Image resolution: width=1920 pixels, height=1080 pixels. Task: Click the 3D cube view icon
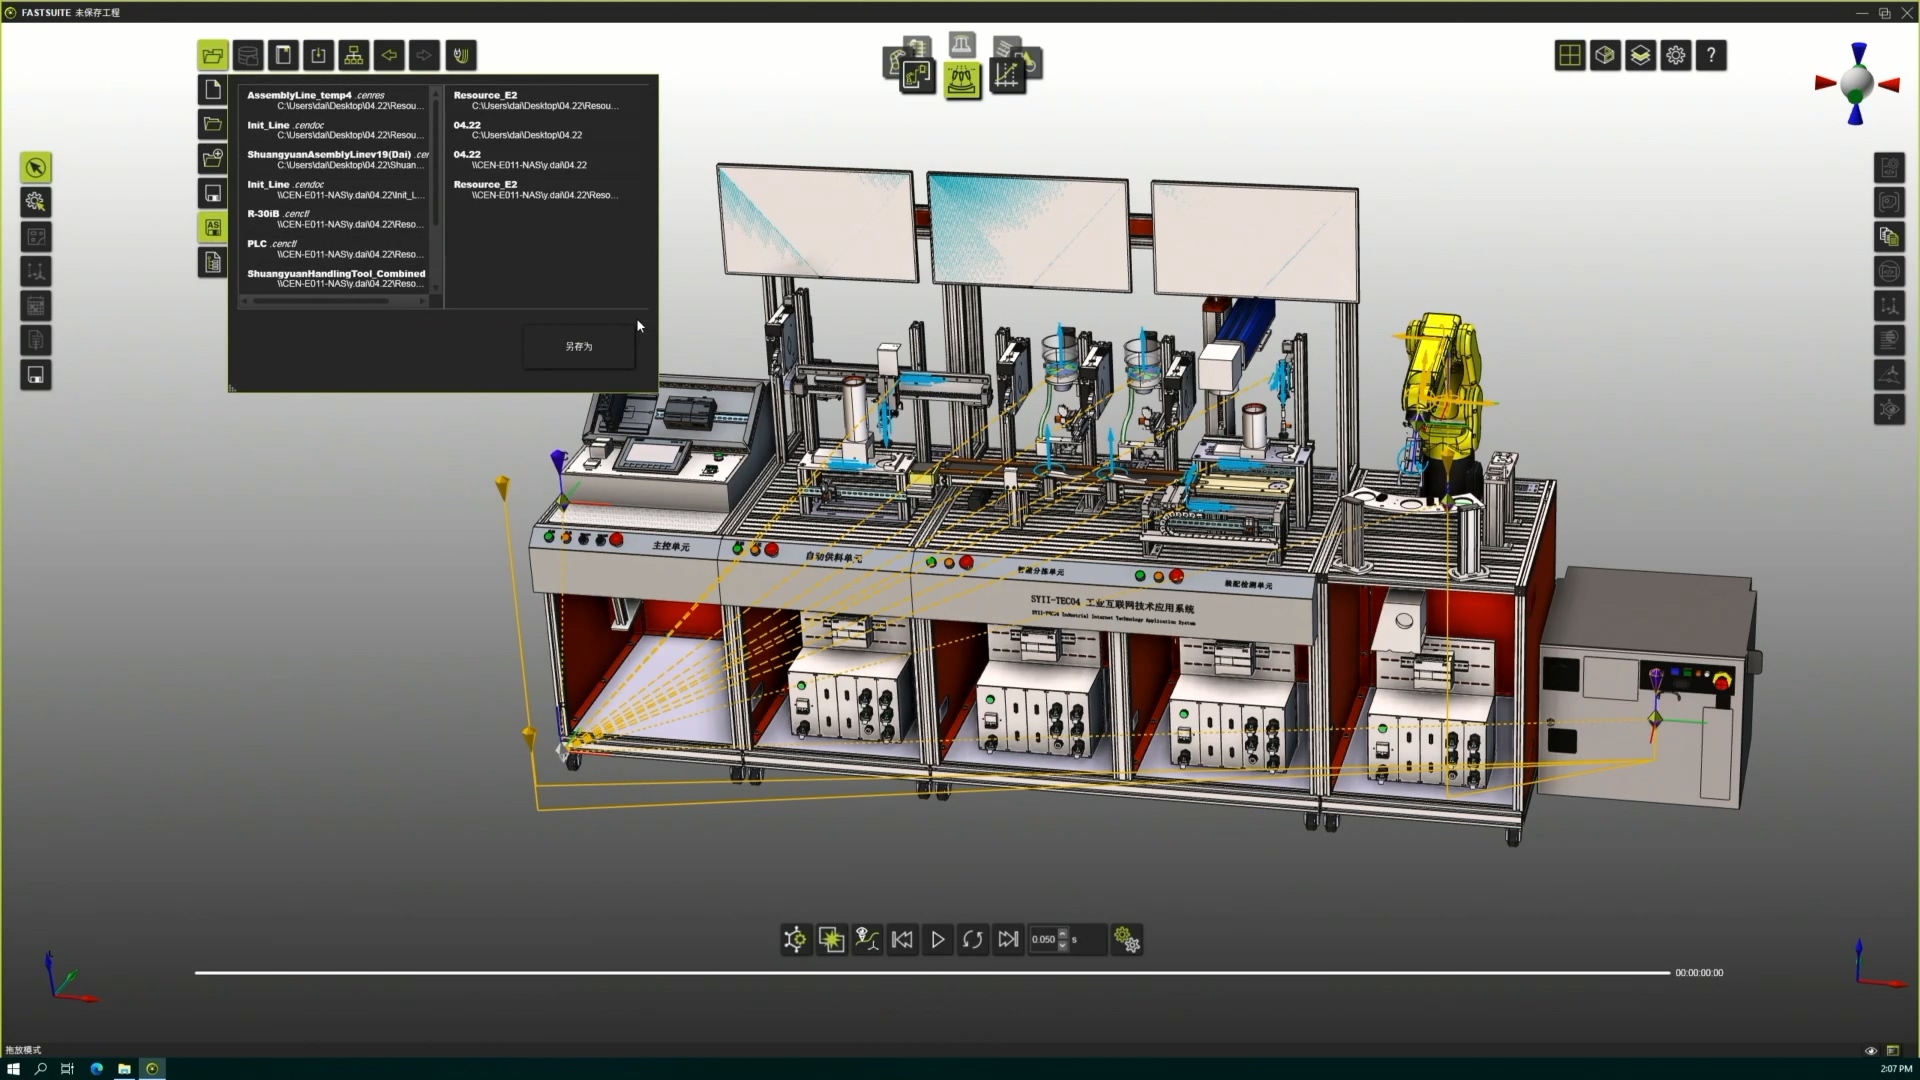coord(1605,56)
